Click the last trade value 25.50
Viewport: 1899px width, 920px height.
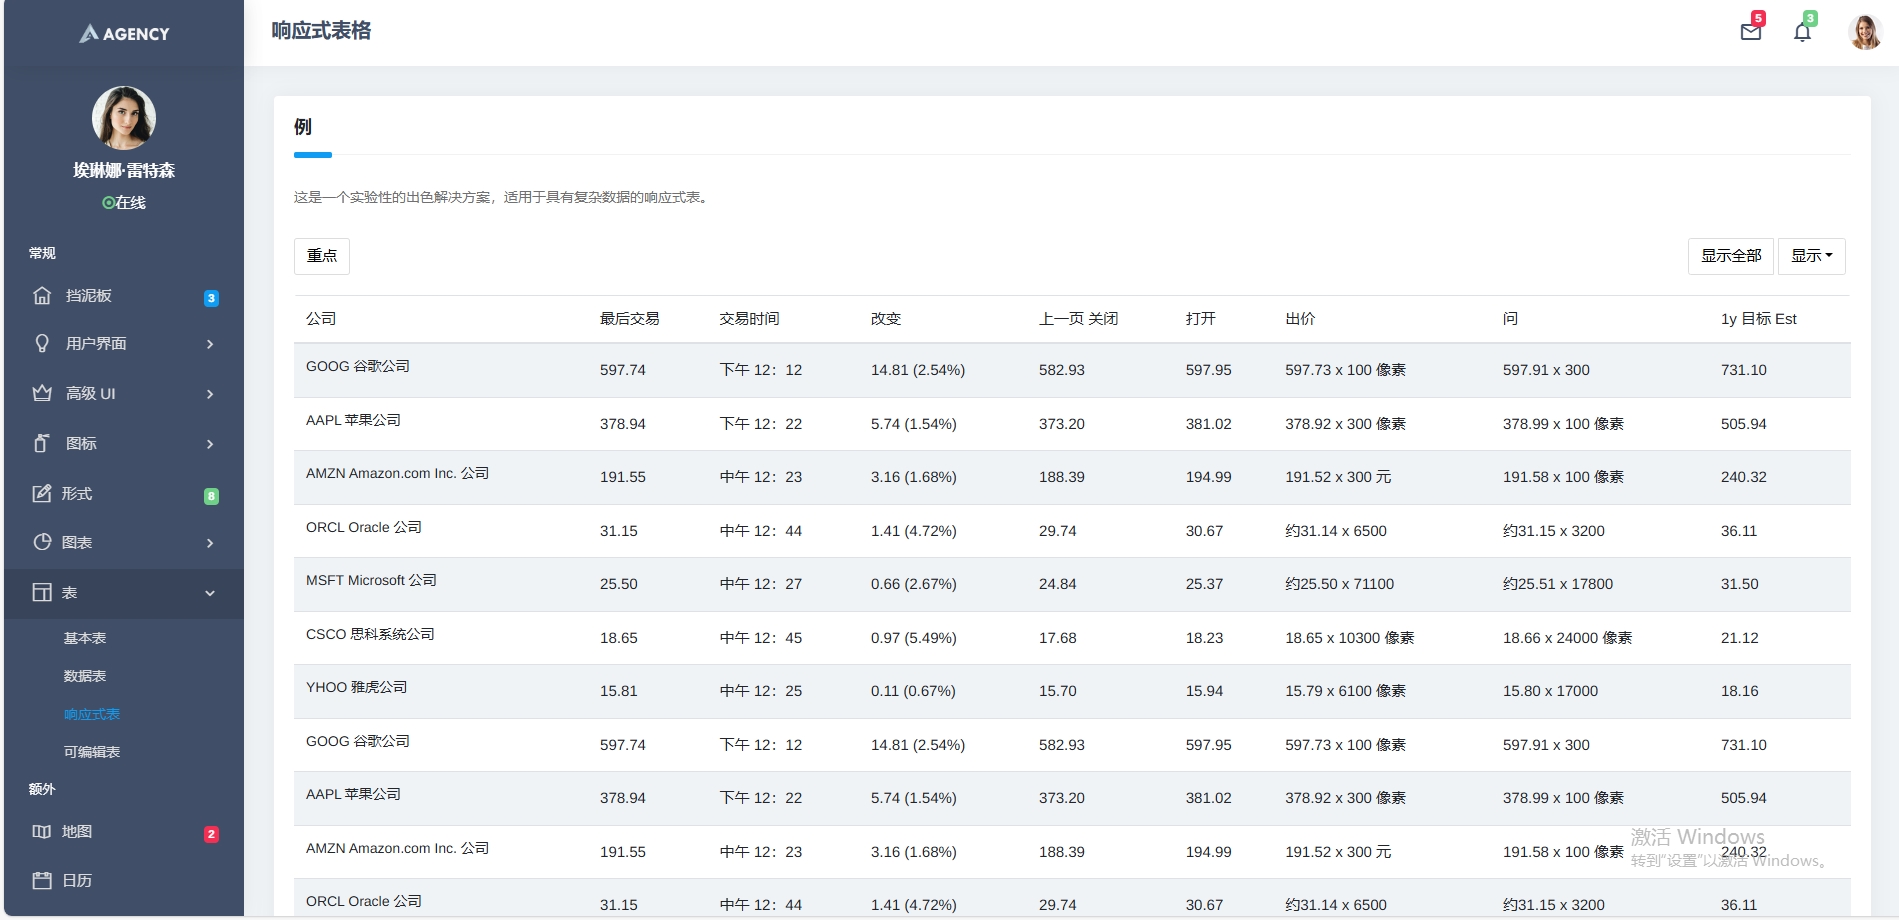coord(619,584)
